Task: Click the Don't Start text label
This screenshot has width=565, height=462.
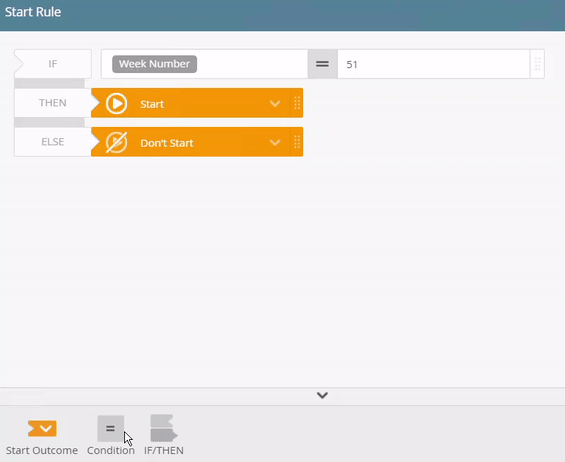Action: click(167, 143)
